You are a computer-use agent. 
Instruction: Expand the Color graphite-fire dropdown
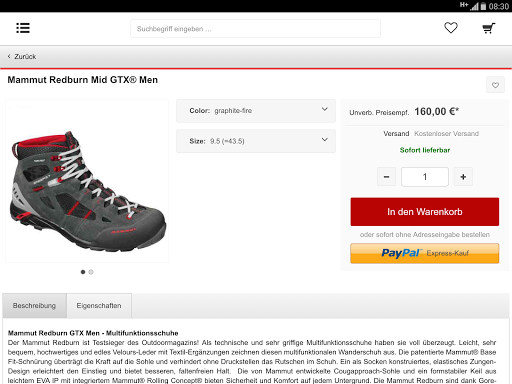pyautogui.click(x=256, y=111)
